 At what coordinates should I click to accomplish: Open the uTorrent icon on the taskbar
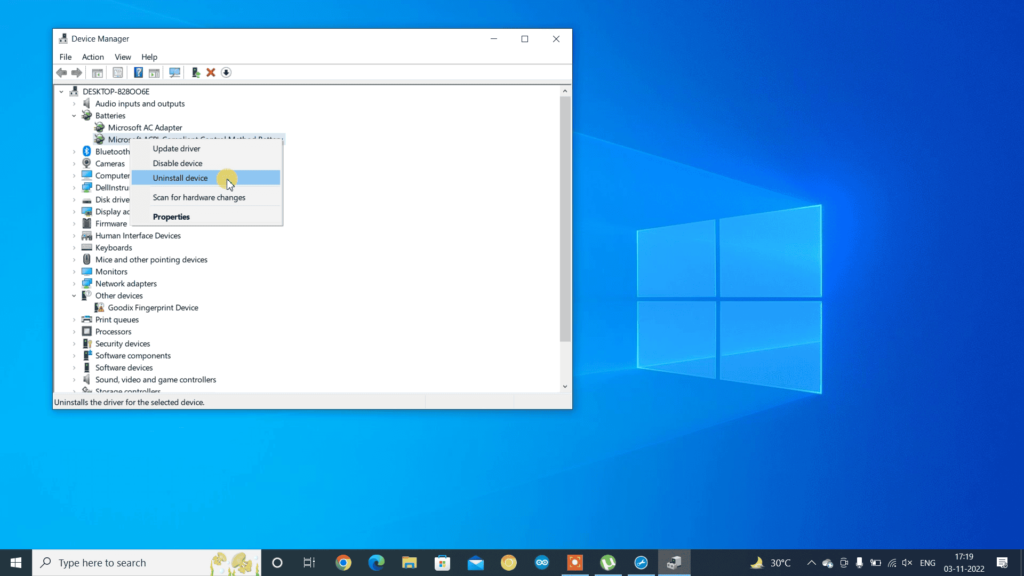click(x=608, y=562)
